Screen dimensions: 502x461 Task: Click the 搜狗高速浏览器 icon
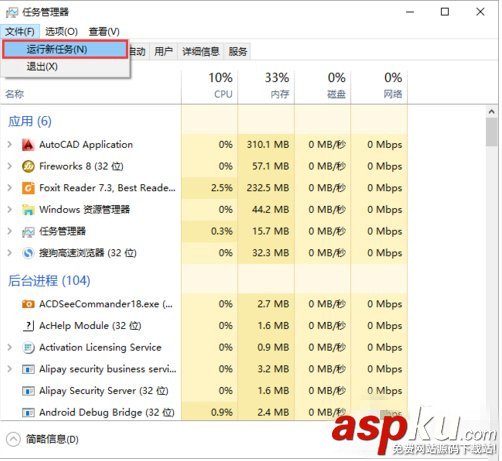[x=28, y=253]
